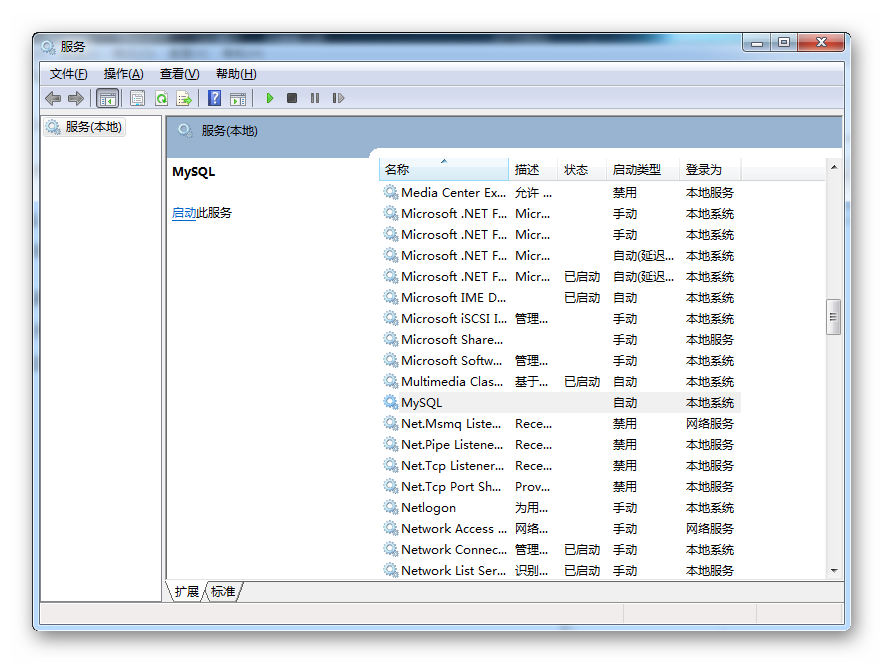884x664 pixels.
Task: Select the Network Access ... service
Action: pyautogui.click(x=560, y=528)
